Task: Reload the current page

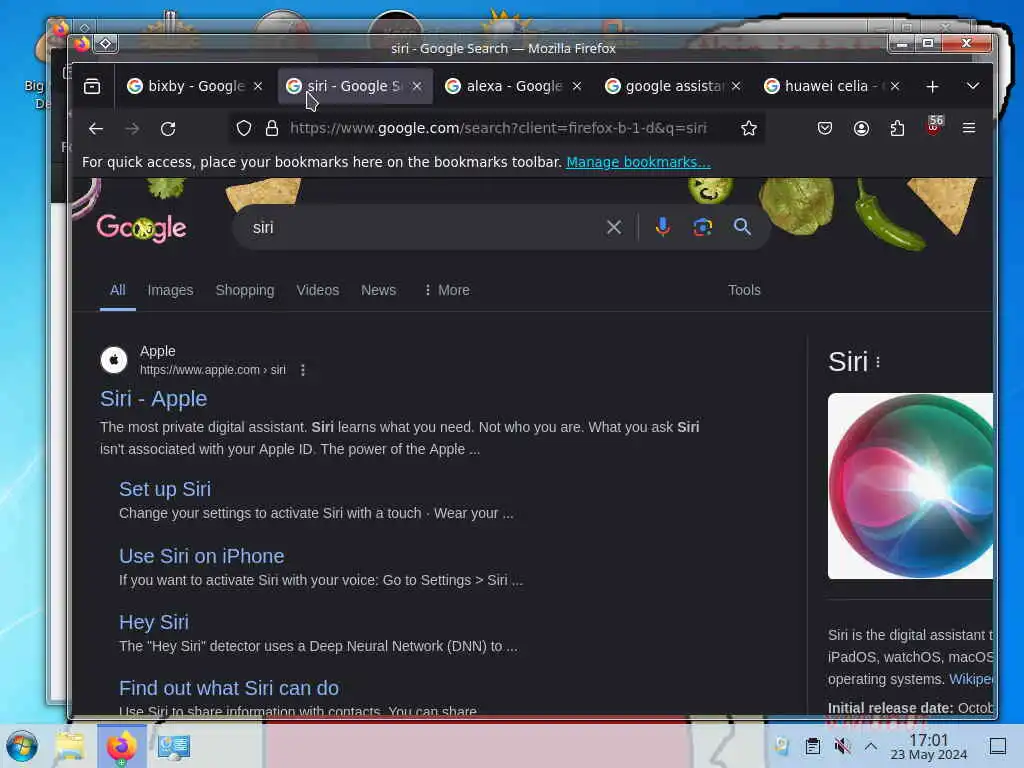Action: click(168, 129)
